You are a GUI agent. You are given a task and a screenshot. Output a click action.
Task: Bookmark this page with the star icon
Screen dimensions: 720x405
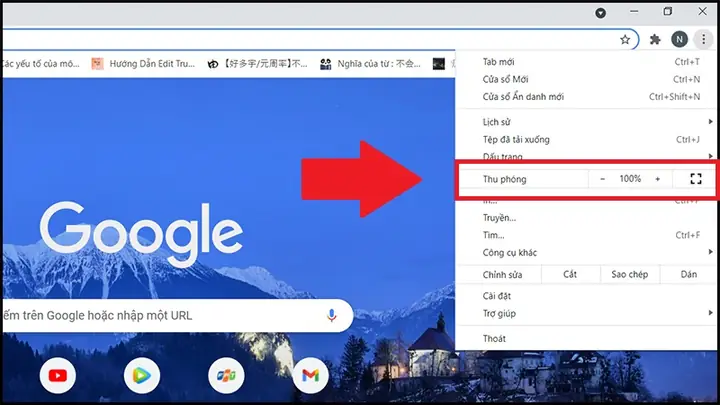click(625, 39)
